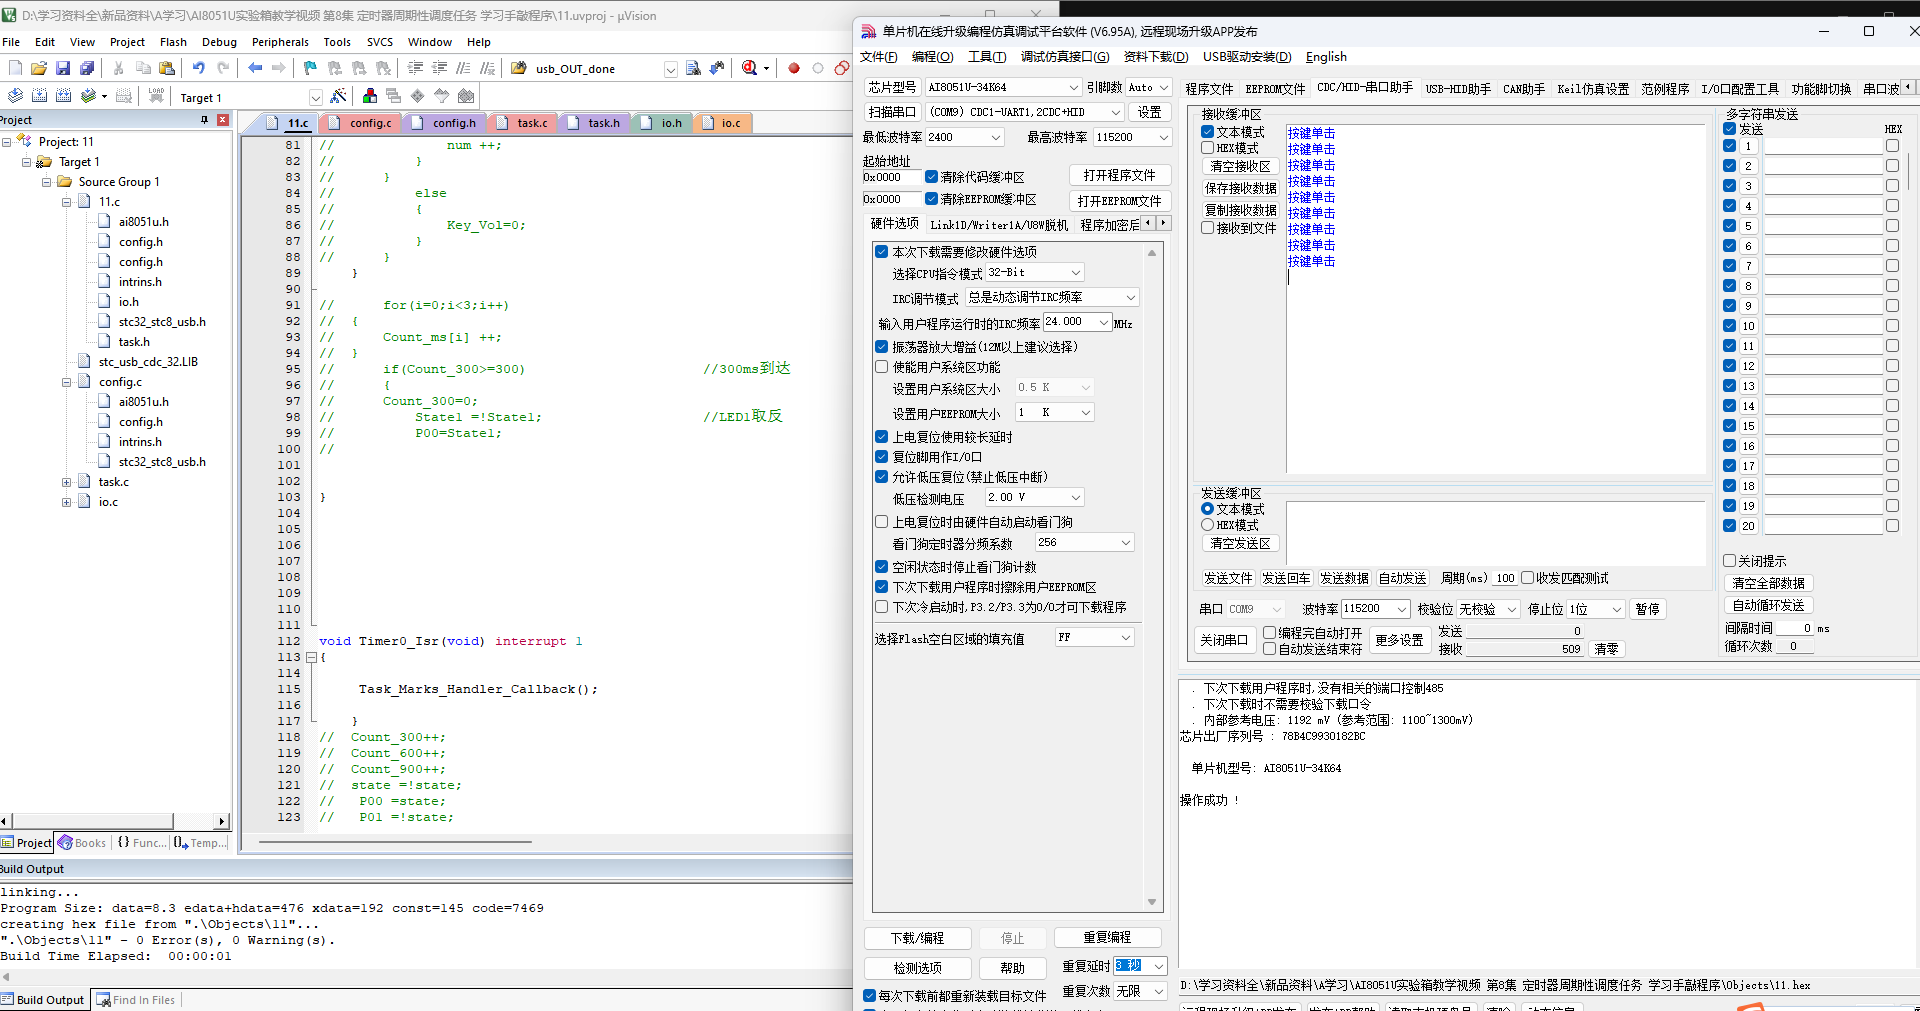The height and width of the screenshot is (1011, 1920).
Task: Open the 最高波特率 115200 dropdown
Action: 1164,137
